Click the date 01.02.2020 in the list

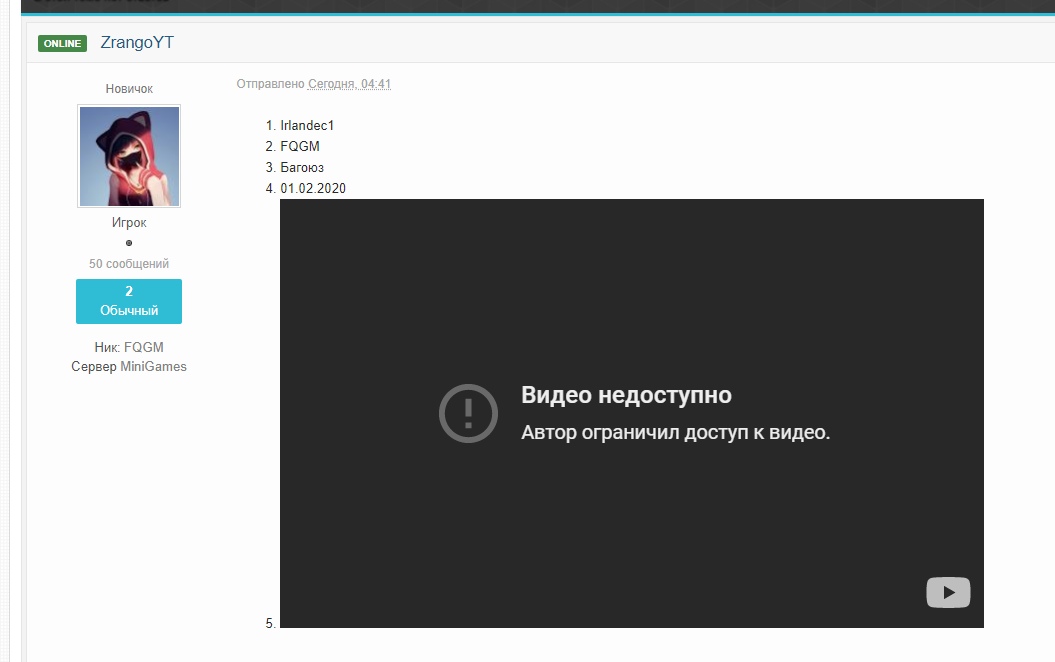coord(316,188)
